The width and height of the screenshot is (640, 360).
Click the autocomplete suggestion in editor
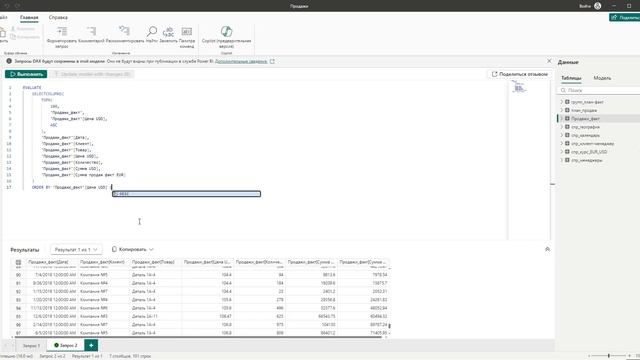pos(187,194)
